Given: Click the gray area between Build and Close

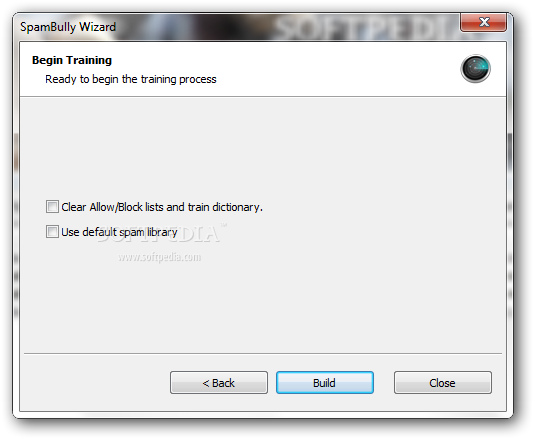Looking at the screenshot, I should [384, 383].
